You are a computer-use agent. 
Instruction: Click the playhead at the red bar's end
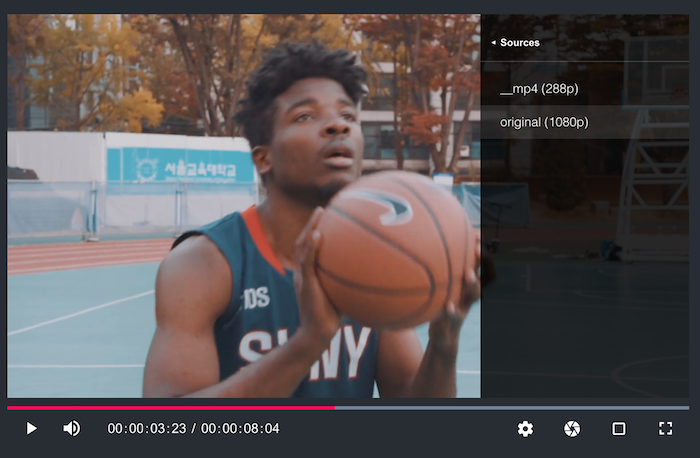pos(334,407)
